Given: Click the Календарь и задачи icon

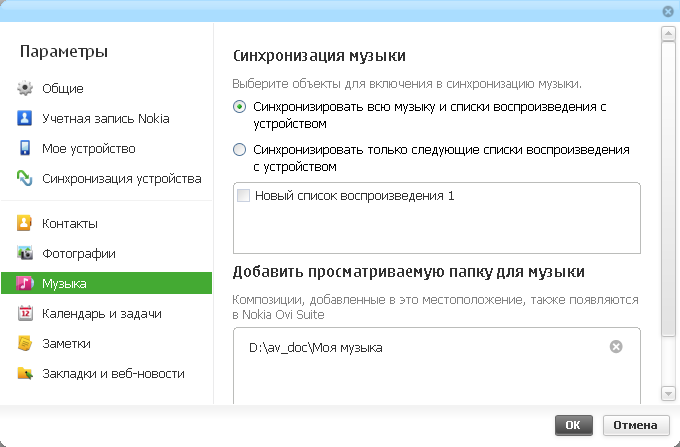Looking at the screenshot, I should click(x=25, y=313).
